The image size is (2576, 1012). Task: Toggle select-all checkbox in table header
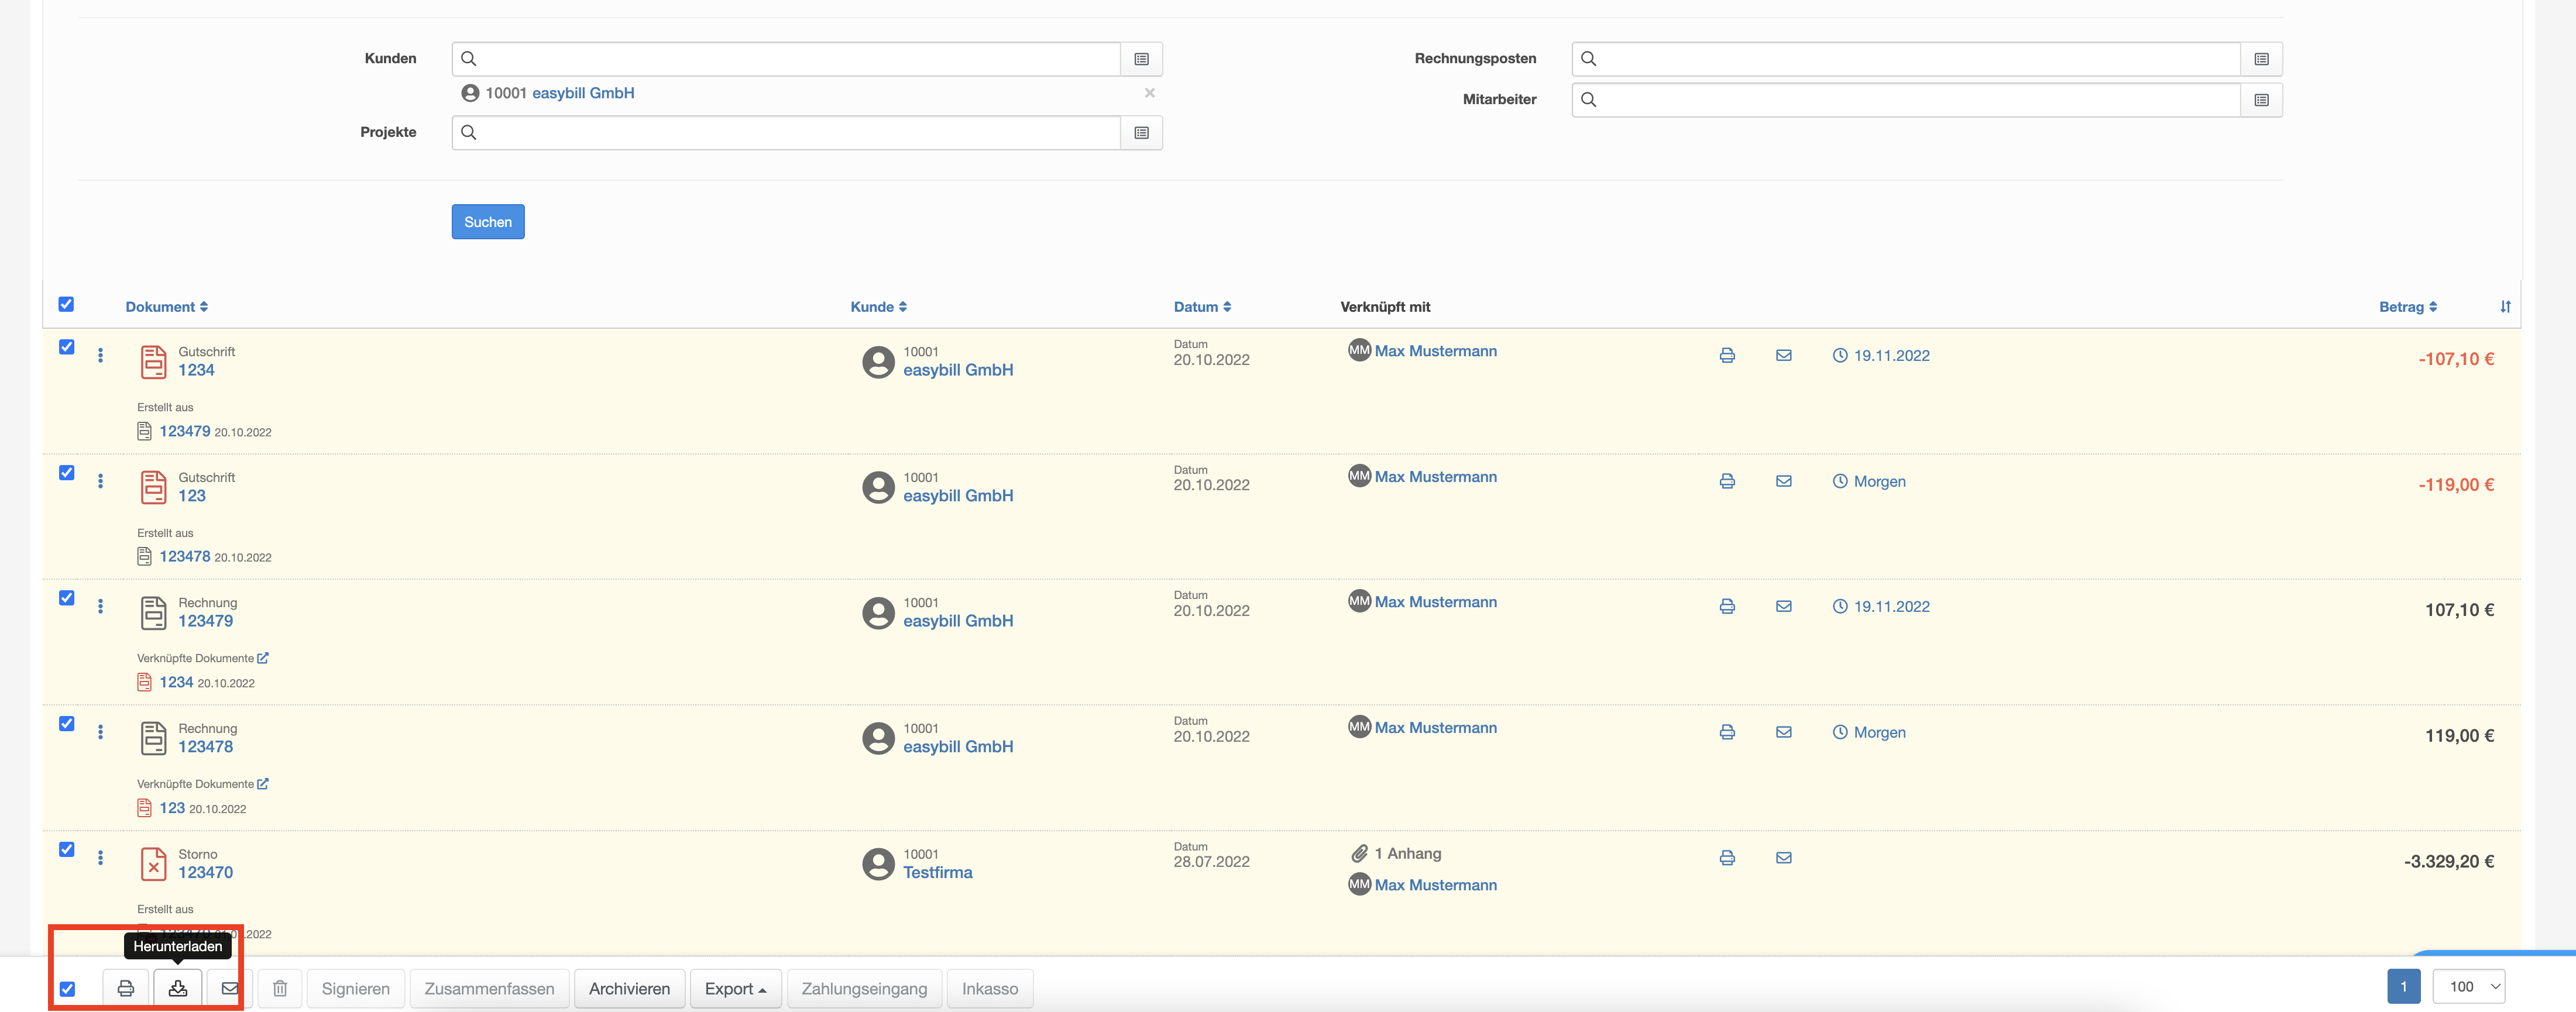tap(67, 304)
